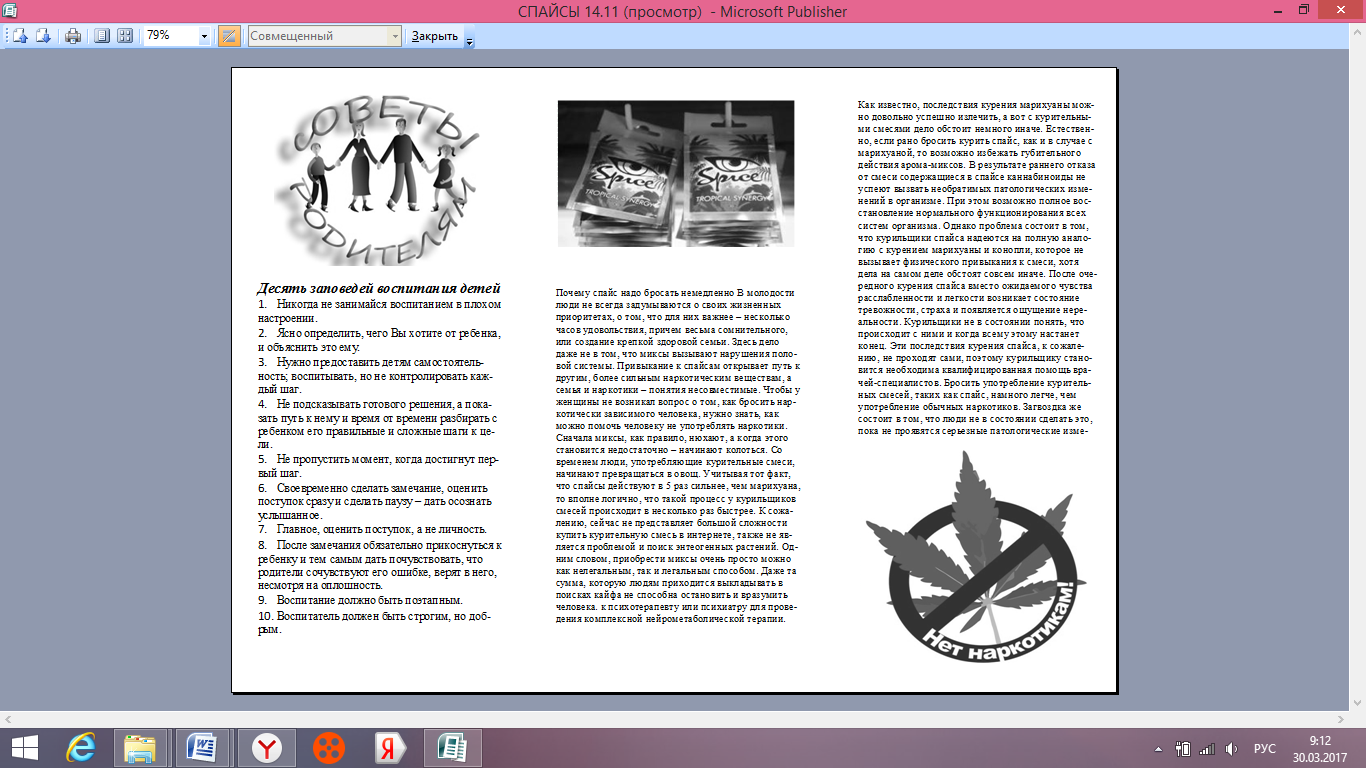Viewport: 1366px width, 768px height.
Task: Open Yandex Browser round icon on taskbar
Action: (266, 748)
